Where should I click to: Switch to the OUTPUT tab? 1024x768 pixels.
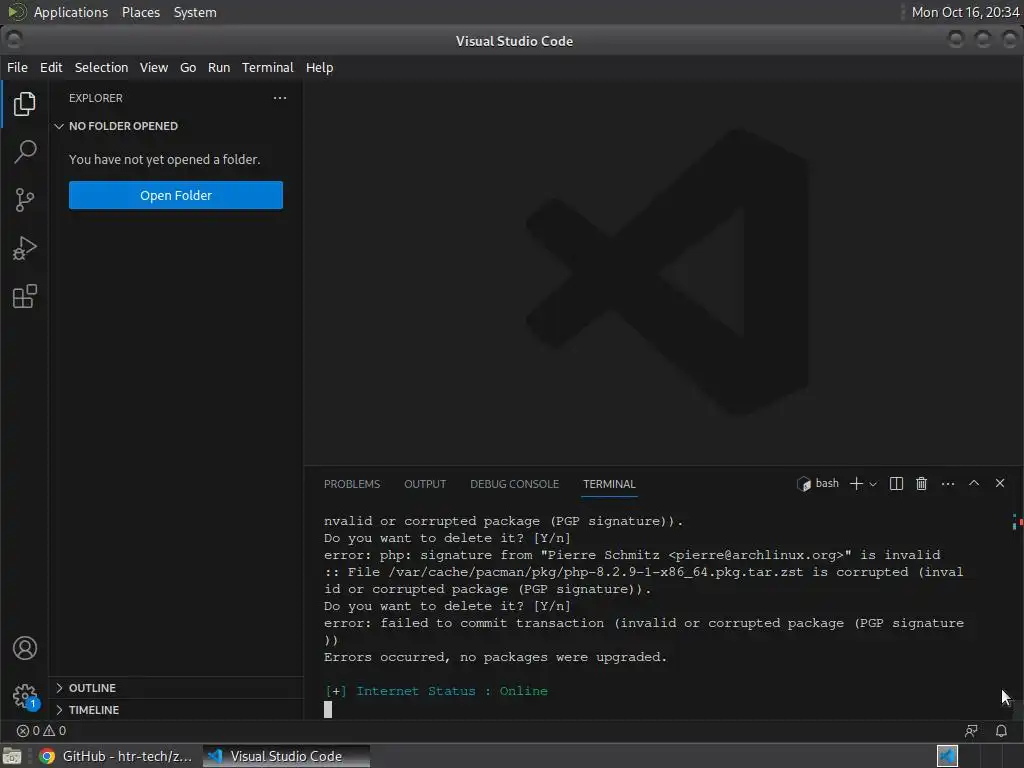tap(425, 484)
